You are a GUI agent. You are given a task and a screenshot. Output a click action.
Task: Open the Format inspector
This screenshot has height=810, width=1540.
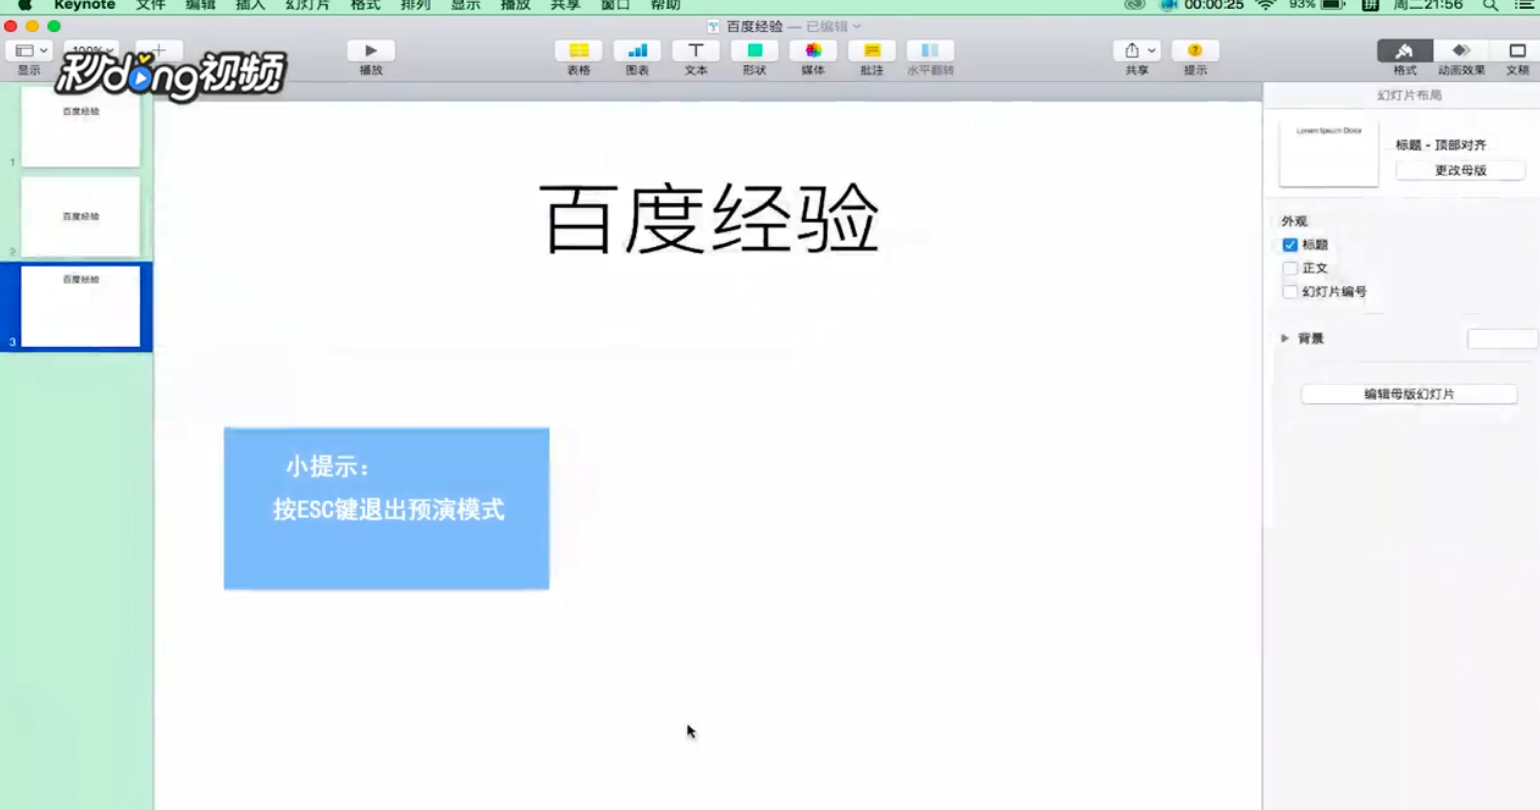coord(1405,51)
